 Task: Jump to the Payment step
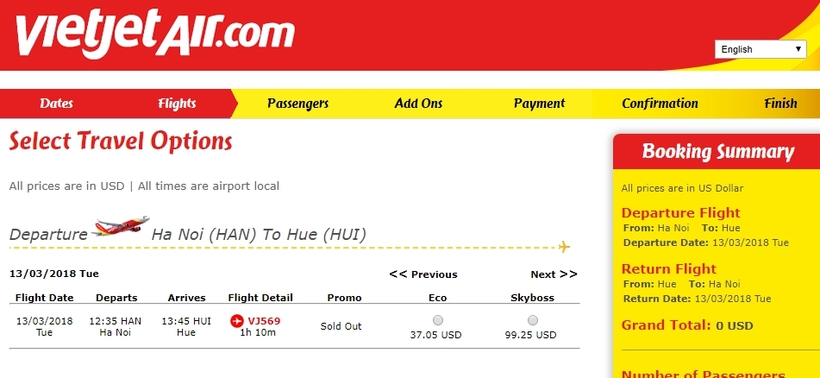click(539, 104)
